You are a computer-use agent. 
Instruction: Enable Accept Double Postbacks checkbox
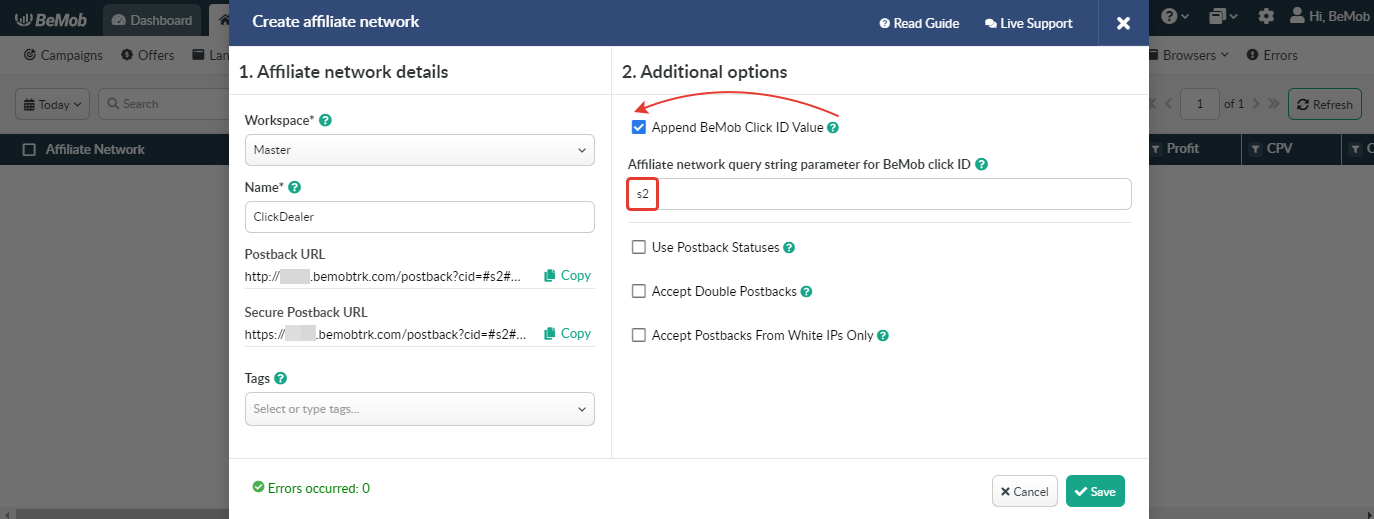[x=639, y=291]
